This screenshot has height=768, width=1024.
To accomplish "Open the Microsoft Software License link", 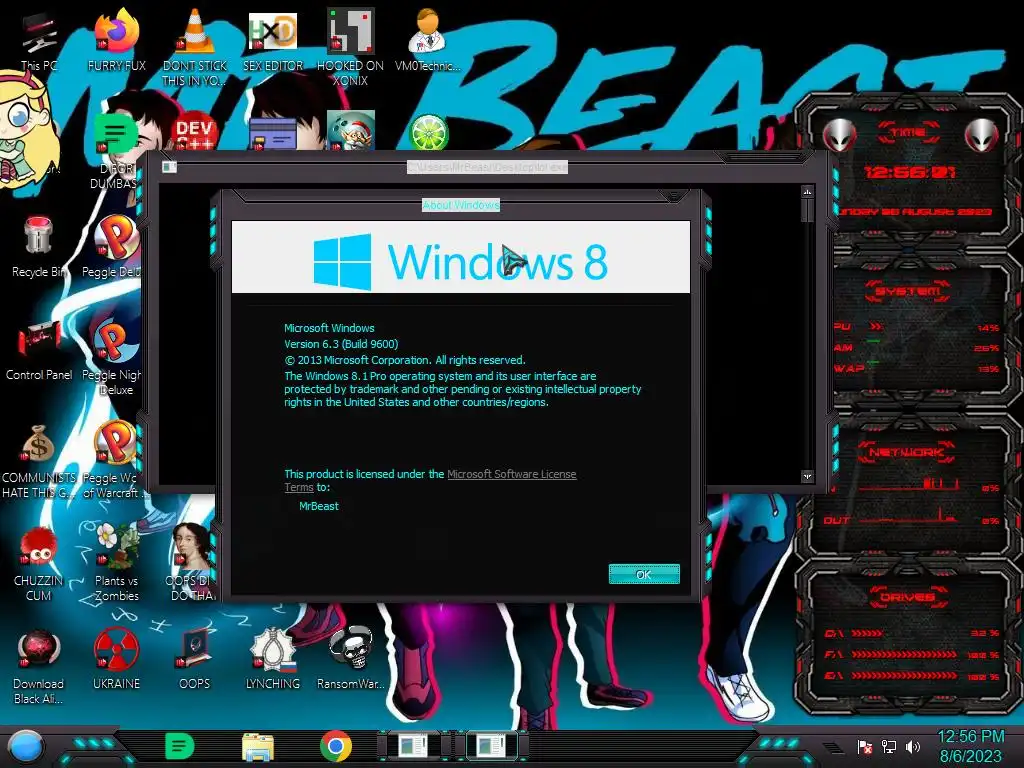I will coord(511,474).
